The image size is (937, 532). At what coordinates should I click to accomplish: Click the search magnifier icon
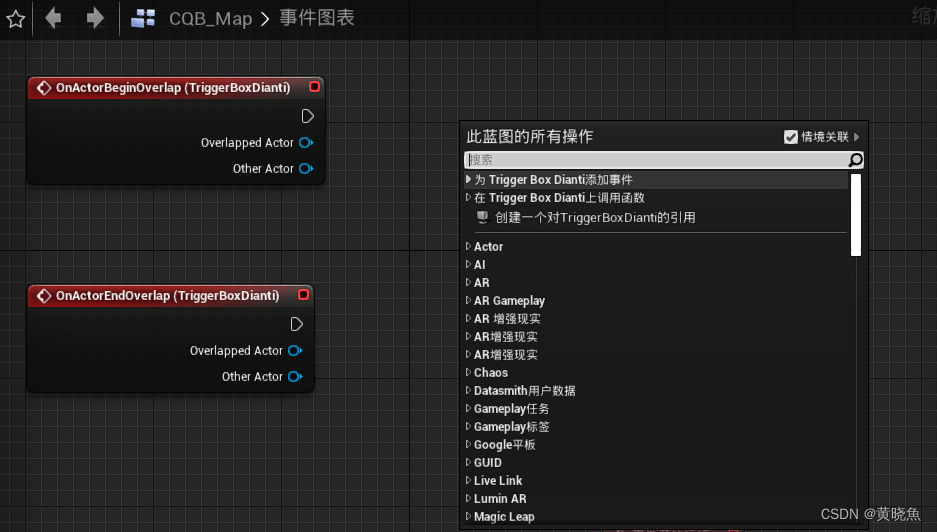point(856,160)
